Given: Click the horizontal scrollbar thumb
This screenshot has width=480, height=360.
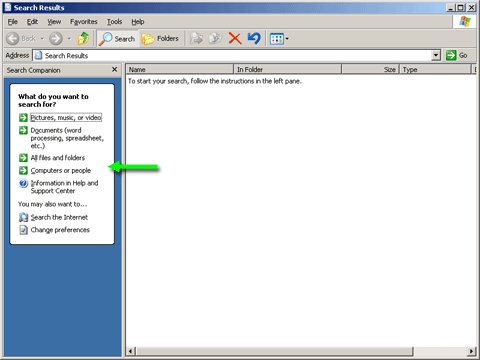Looking at the screenshot, I should (x=274, y=351).
